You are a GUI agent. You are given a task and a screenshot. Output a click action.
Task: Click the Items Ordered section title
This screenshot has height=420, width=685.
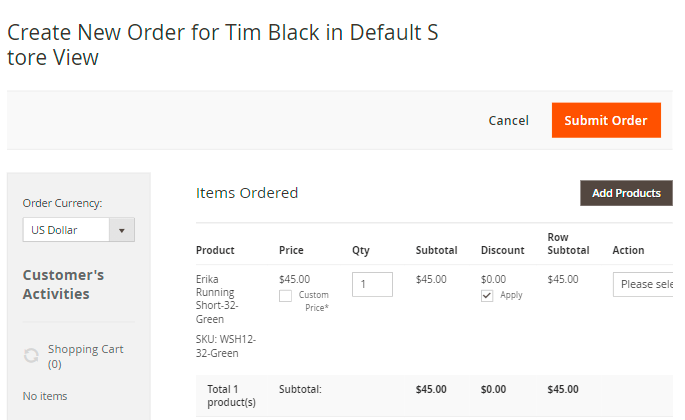coord(247,193)
